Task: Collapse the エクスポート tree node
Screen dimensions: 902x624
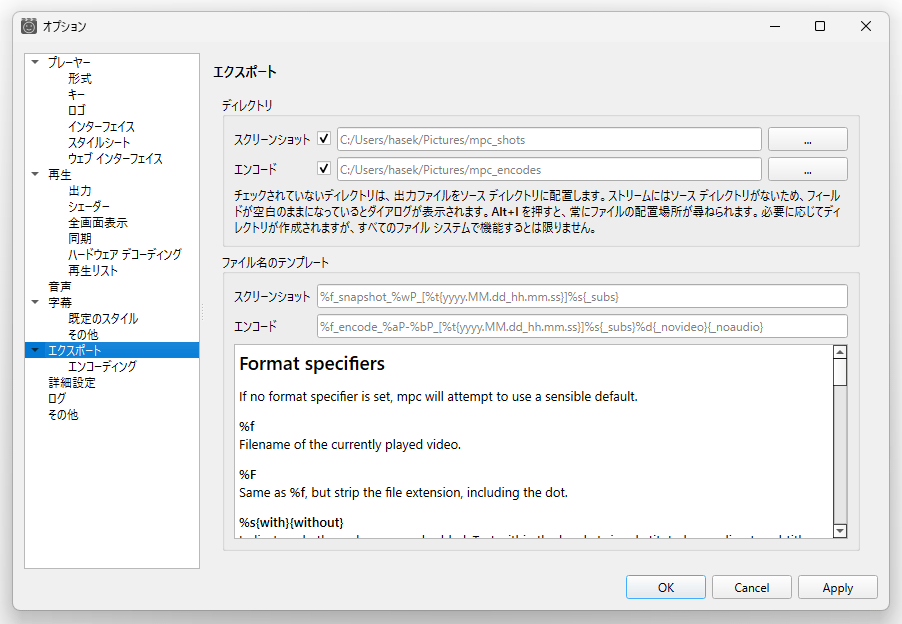Action: pos(35,350)
